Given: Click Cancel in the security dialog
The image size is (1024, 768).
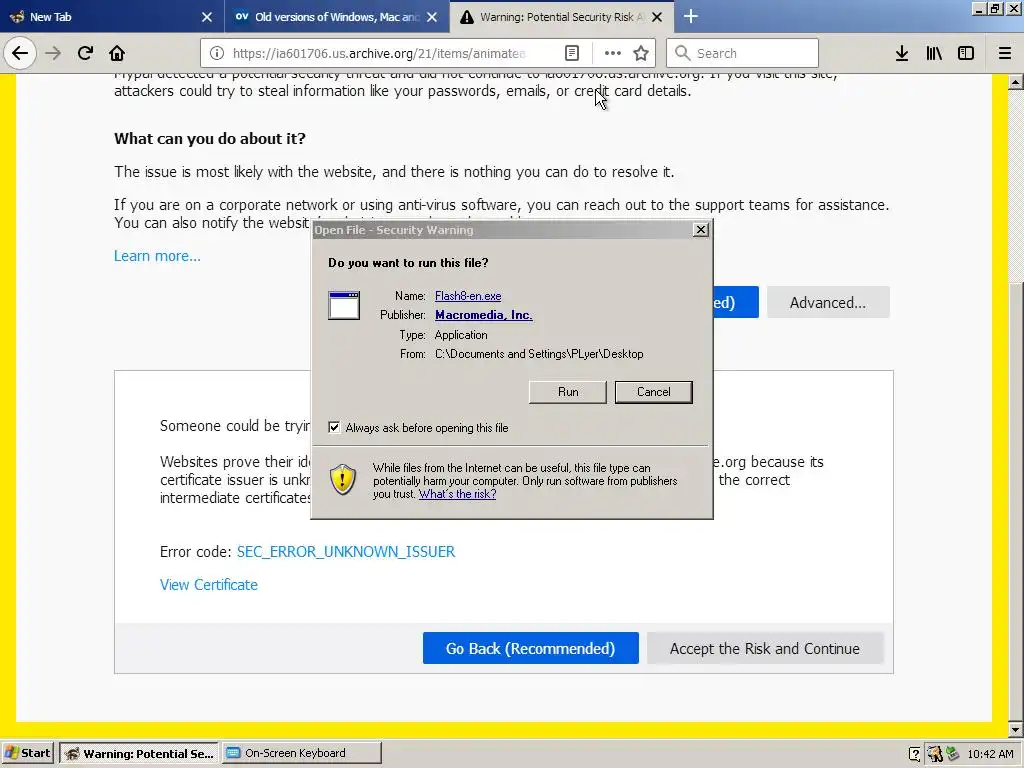Looking at the screenshot, I should point(653,392).
